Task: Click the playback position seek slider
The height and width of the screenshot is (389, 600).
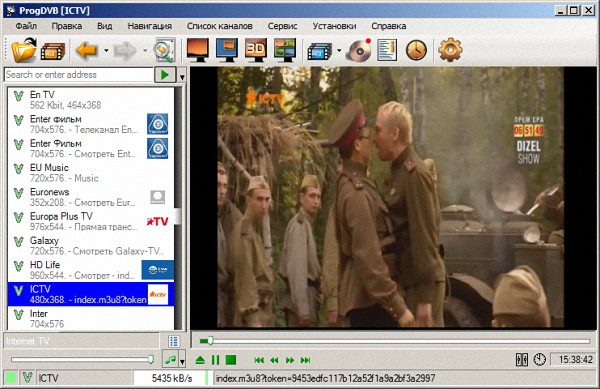Action: point(395,341)
